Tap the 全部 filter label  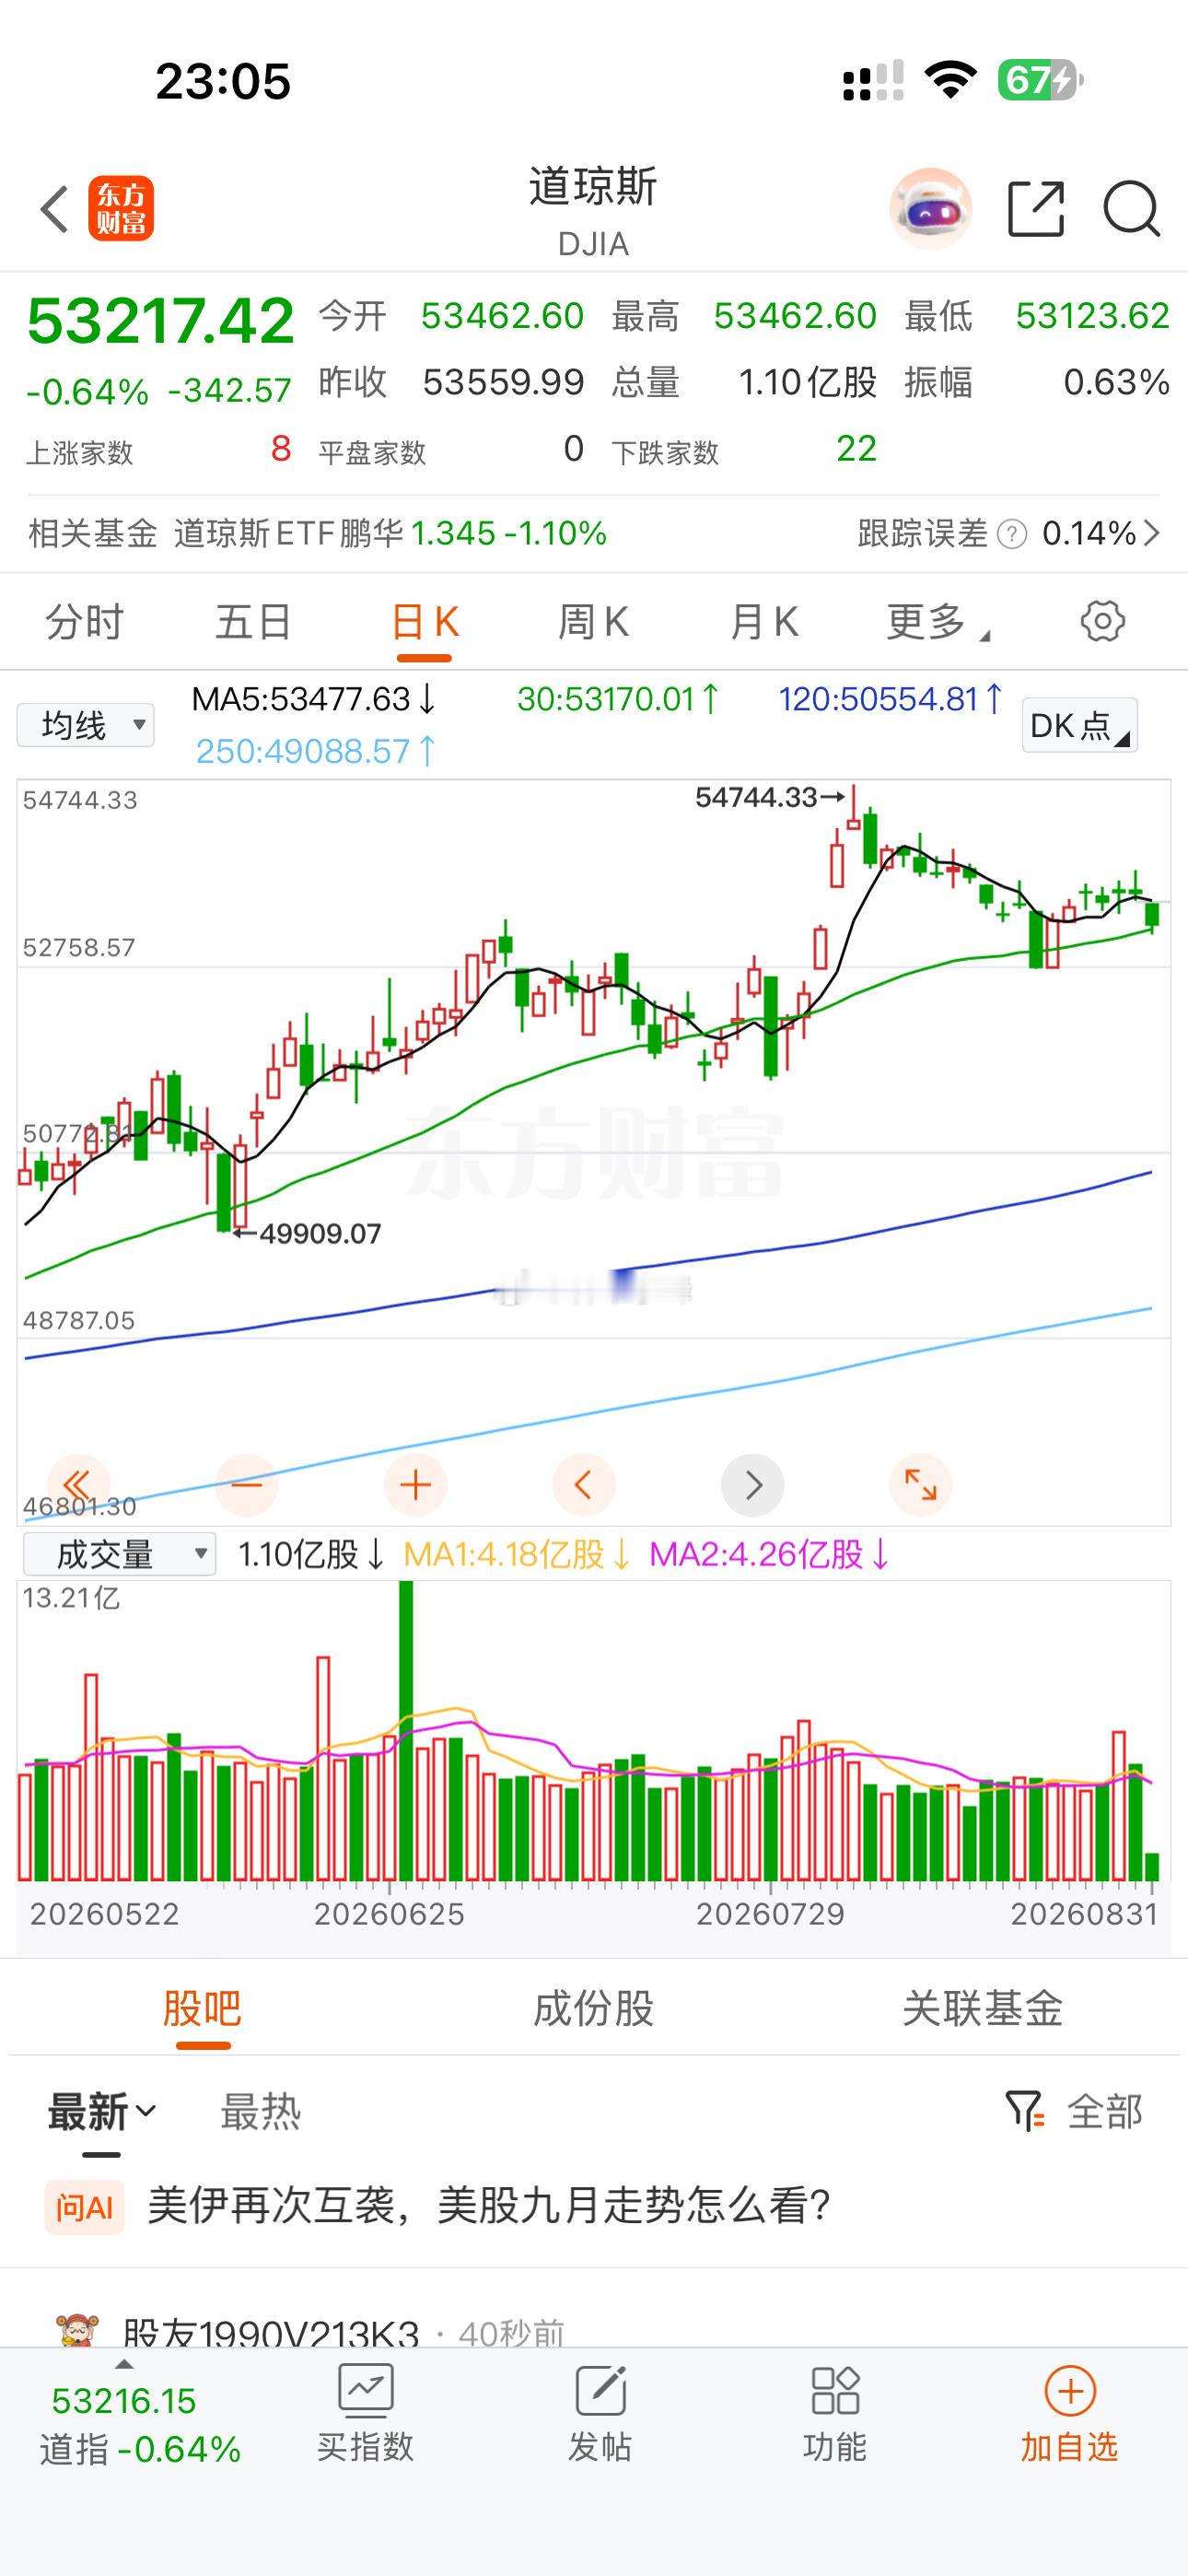pyautogui.click(x=1104, y=2112)
